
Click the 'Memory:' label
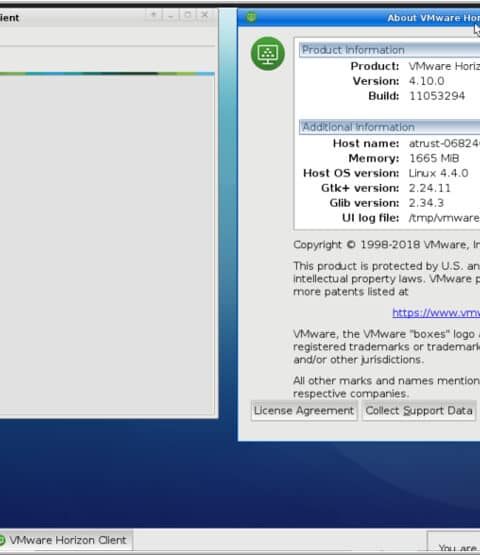[x=374, y=158]
